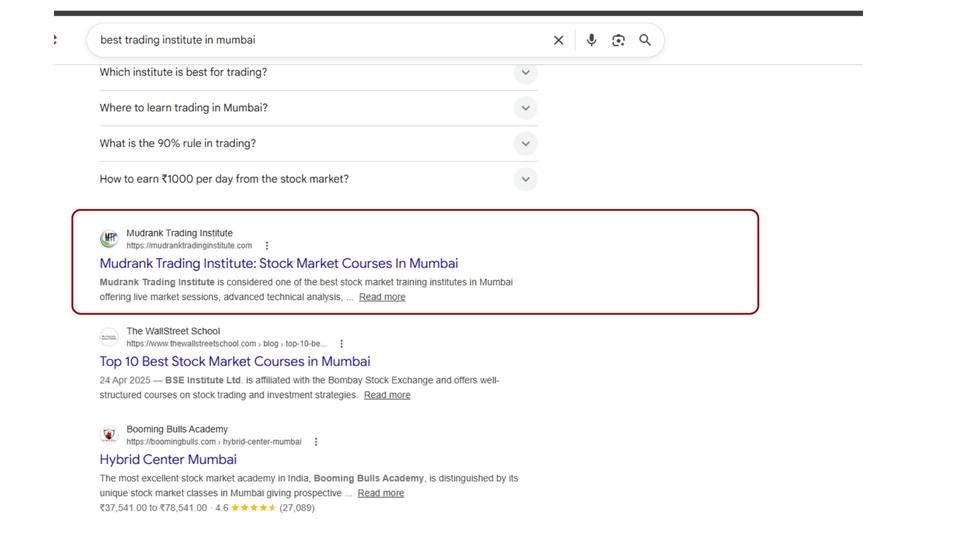
Task: Open the Mudrank Trading Institute site favicon
Action: tap(109, 239)
